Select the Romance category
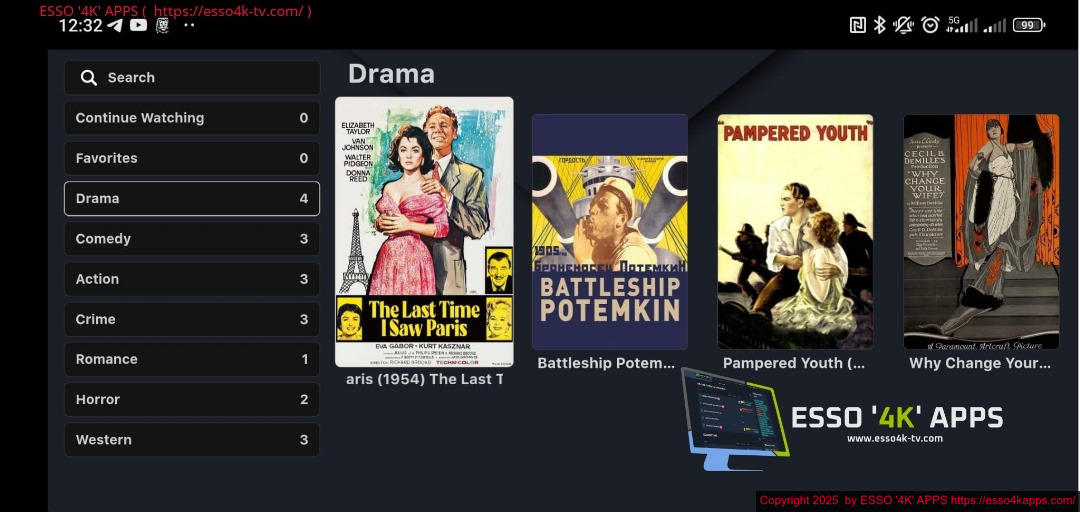 (192, 359)
